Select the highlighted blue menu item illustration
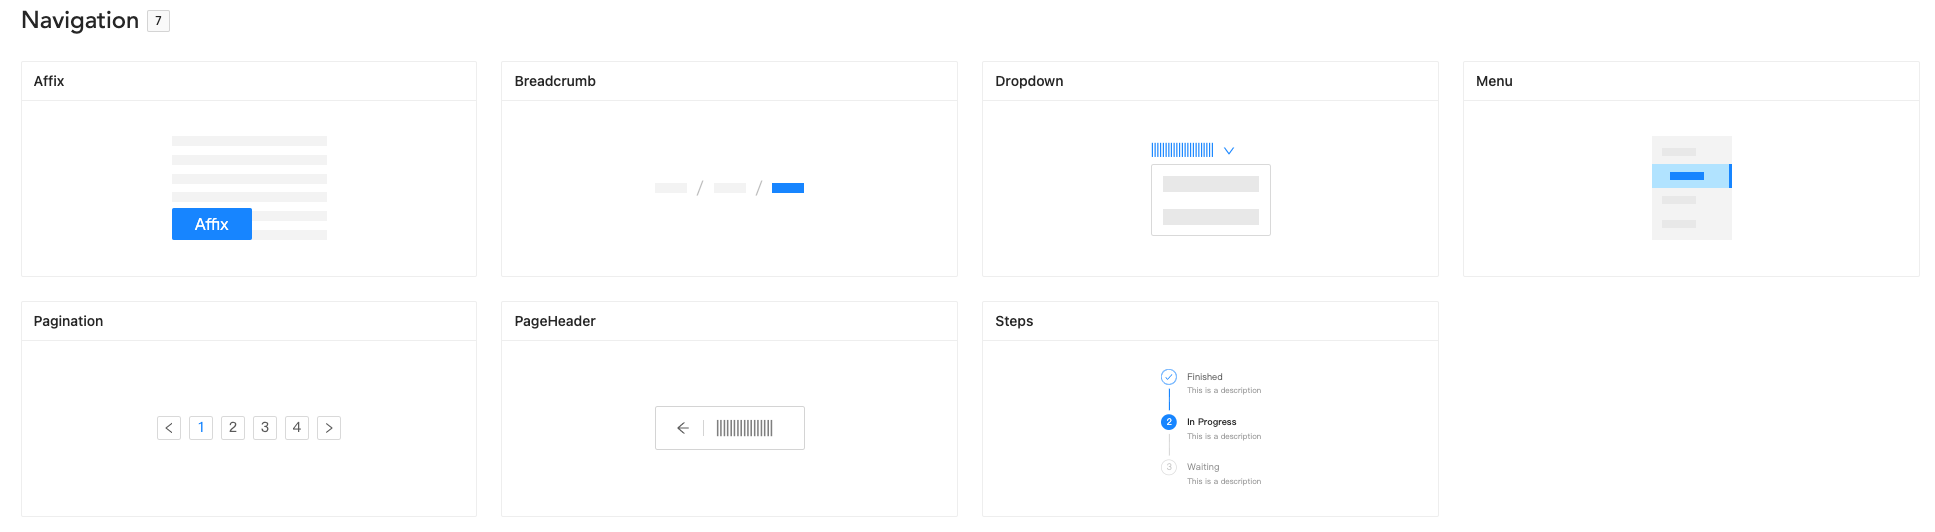This screenshot has width=1935, height=532. click(x=1692, y=176)
